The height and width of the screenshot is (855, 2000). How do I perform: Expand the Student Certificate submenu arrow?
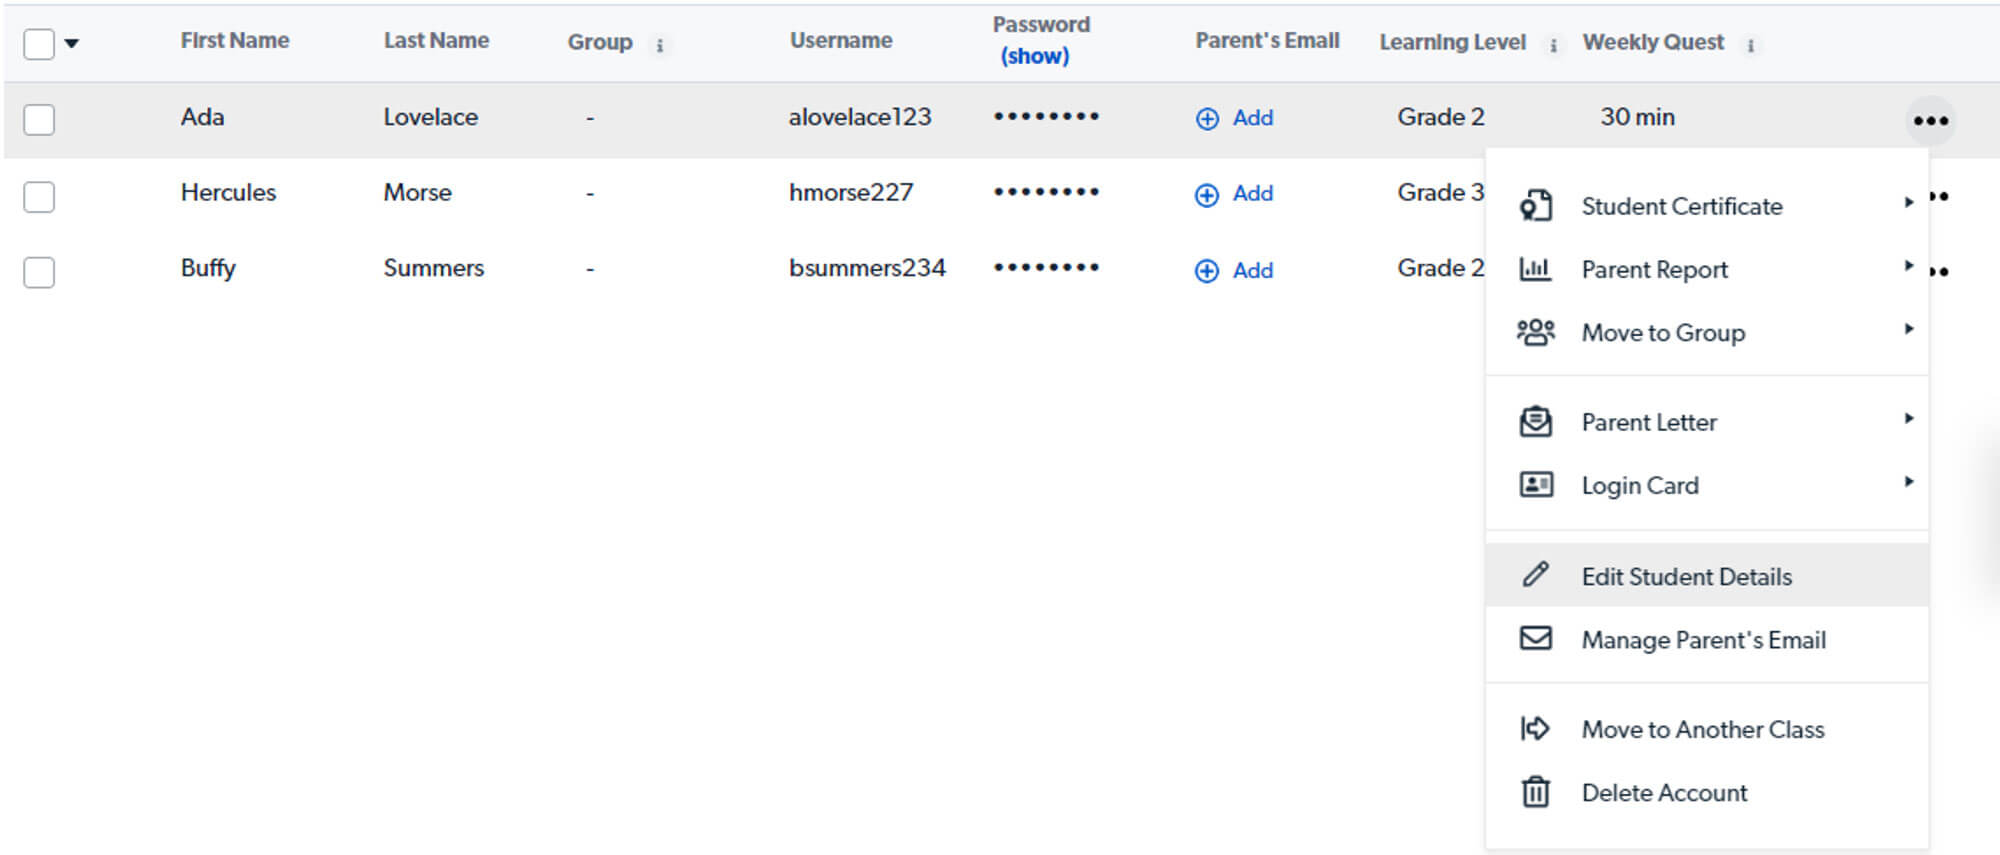coord(1908,203)
